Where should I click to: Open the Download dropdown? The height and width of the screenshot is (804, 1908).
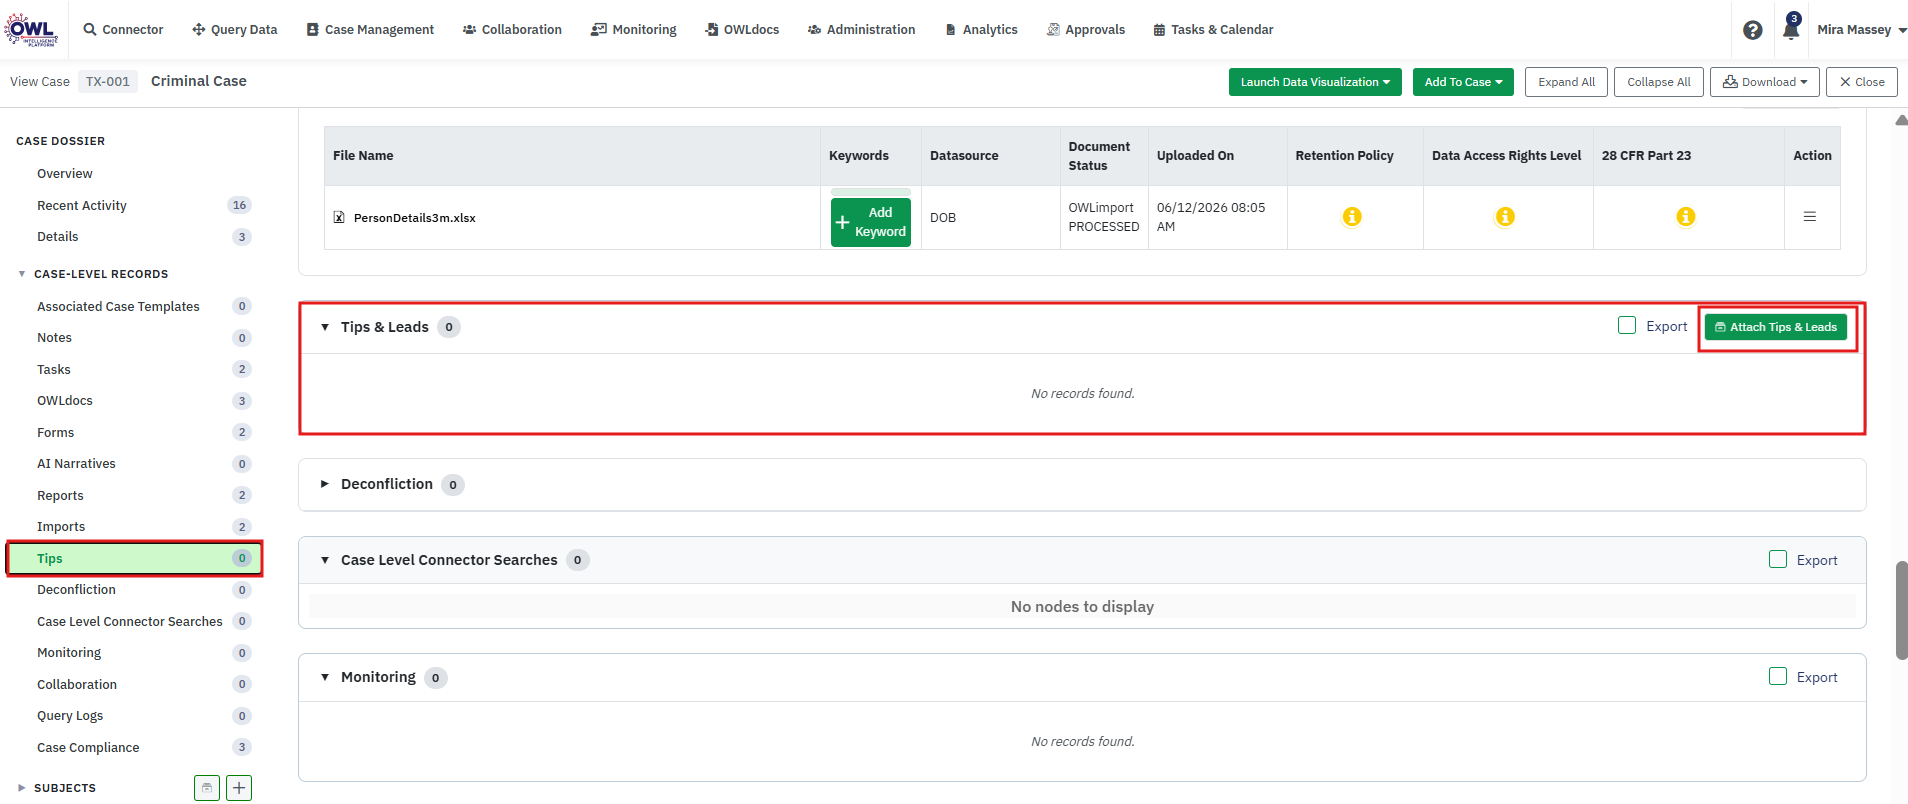(x=1764, y=82)
